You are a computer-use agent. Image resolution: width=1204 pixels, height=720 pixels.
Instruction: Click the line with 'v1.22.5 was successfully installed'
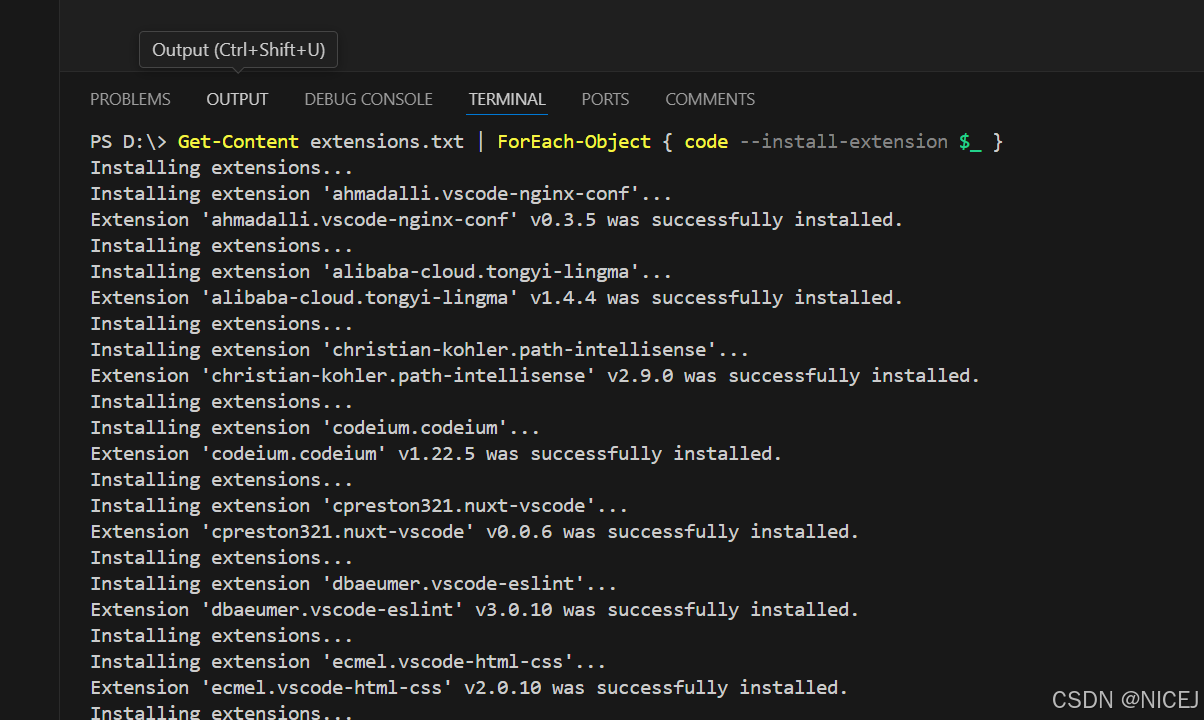click(436, 454)
